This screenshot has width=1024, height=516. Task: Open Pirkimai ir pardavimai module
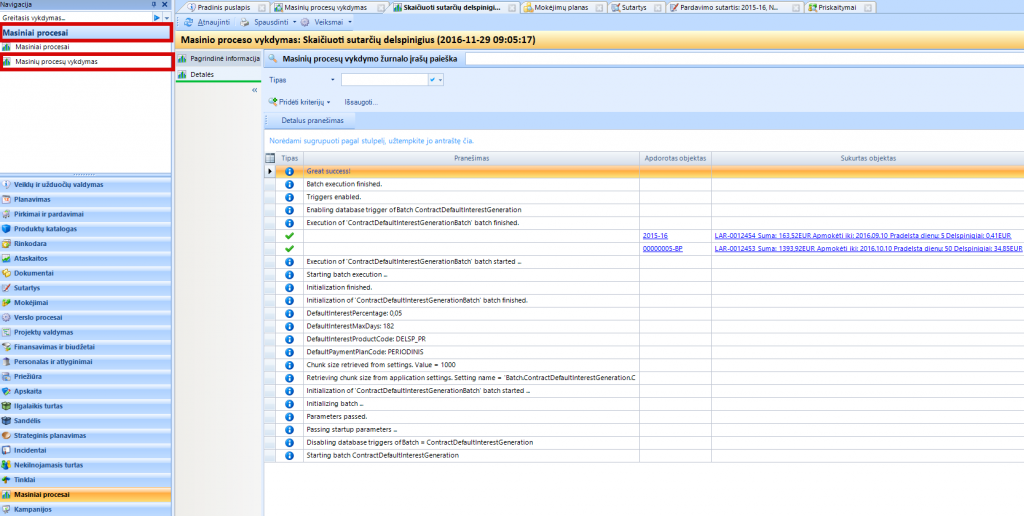[x=86, y=214]
